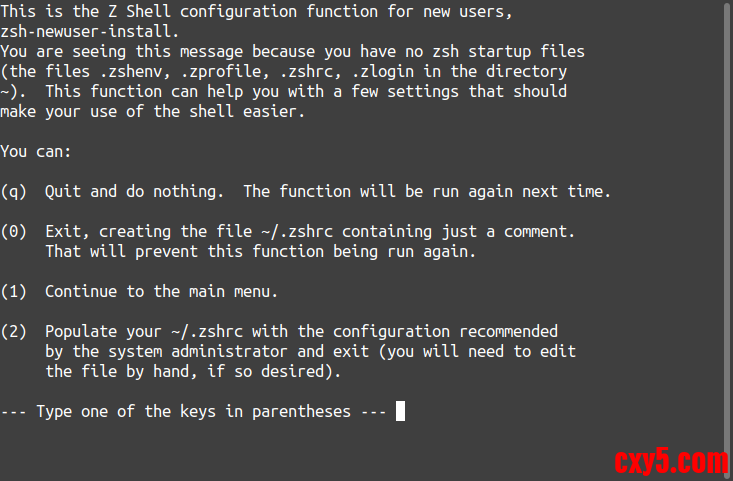Click "Type one of the keys in parentheses" prompt
This screenshot has width=733, height=481.
(194, 411)
